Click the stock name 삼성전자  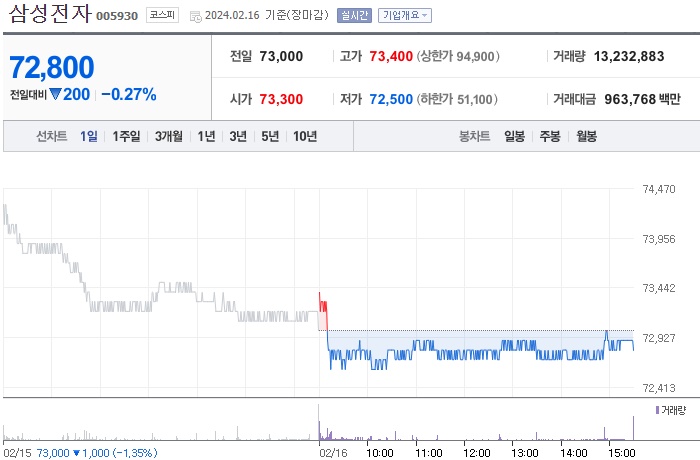pyautogui.click(x=50, y=14)
